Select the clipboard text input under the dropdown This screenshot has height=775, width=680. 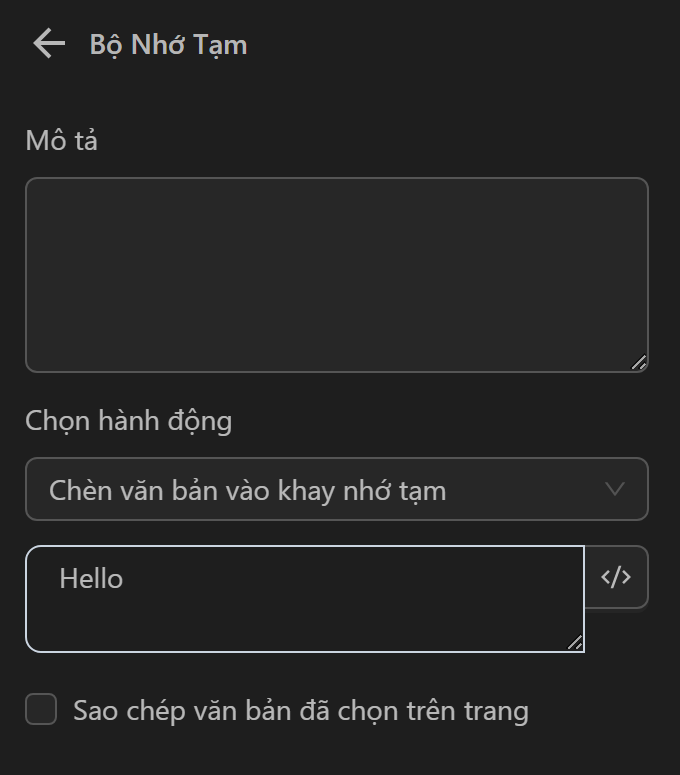pyautogui.click(x=304, y=599)
